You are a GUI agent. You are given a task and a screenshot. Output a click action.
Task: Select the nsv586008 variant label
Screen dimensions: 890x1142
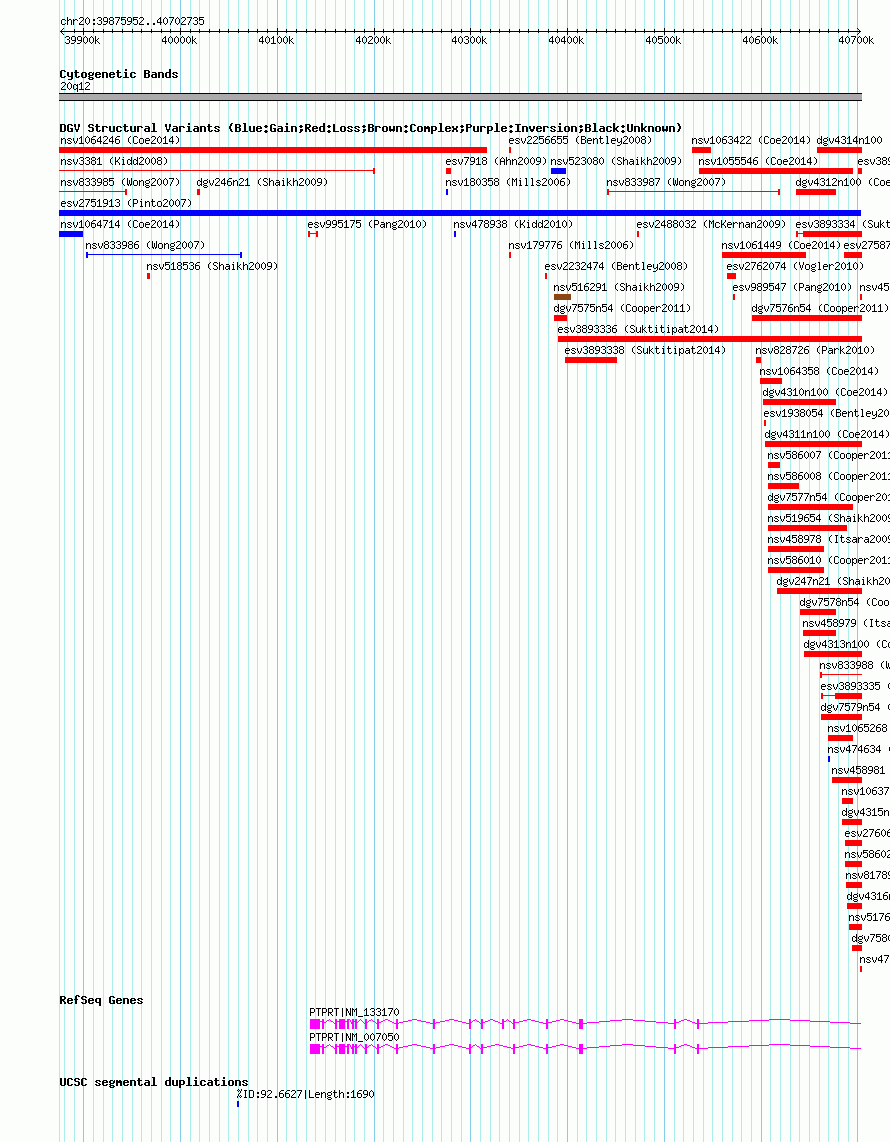pos(828,476)
